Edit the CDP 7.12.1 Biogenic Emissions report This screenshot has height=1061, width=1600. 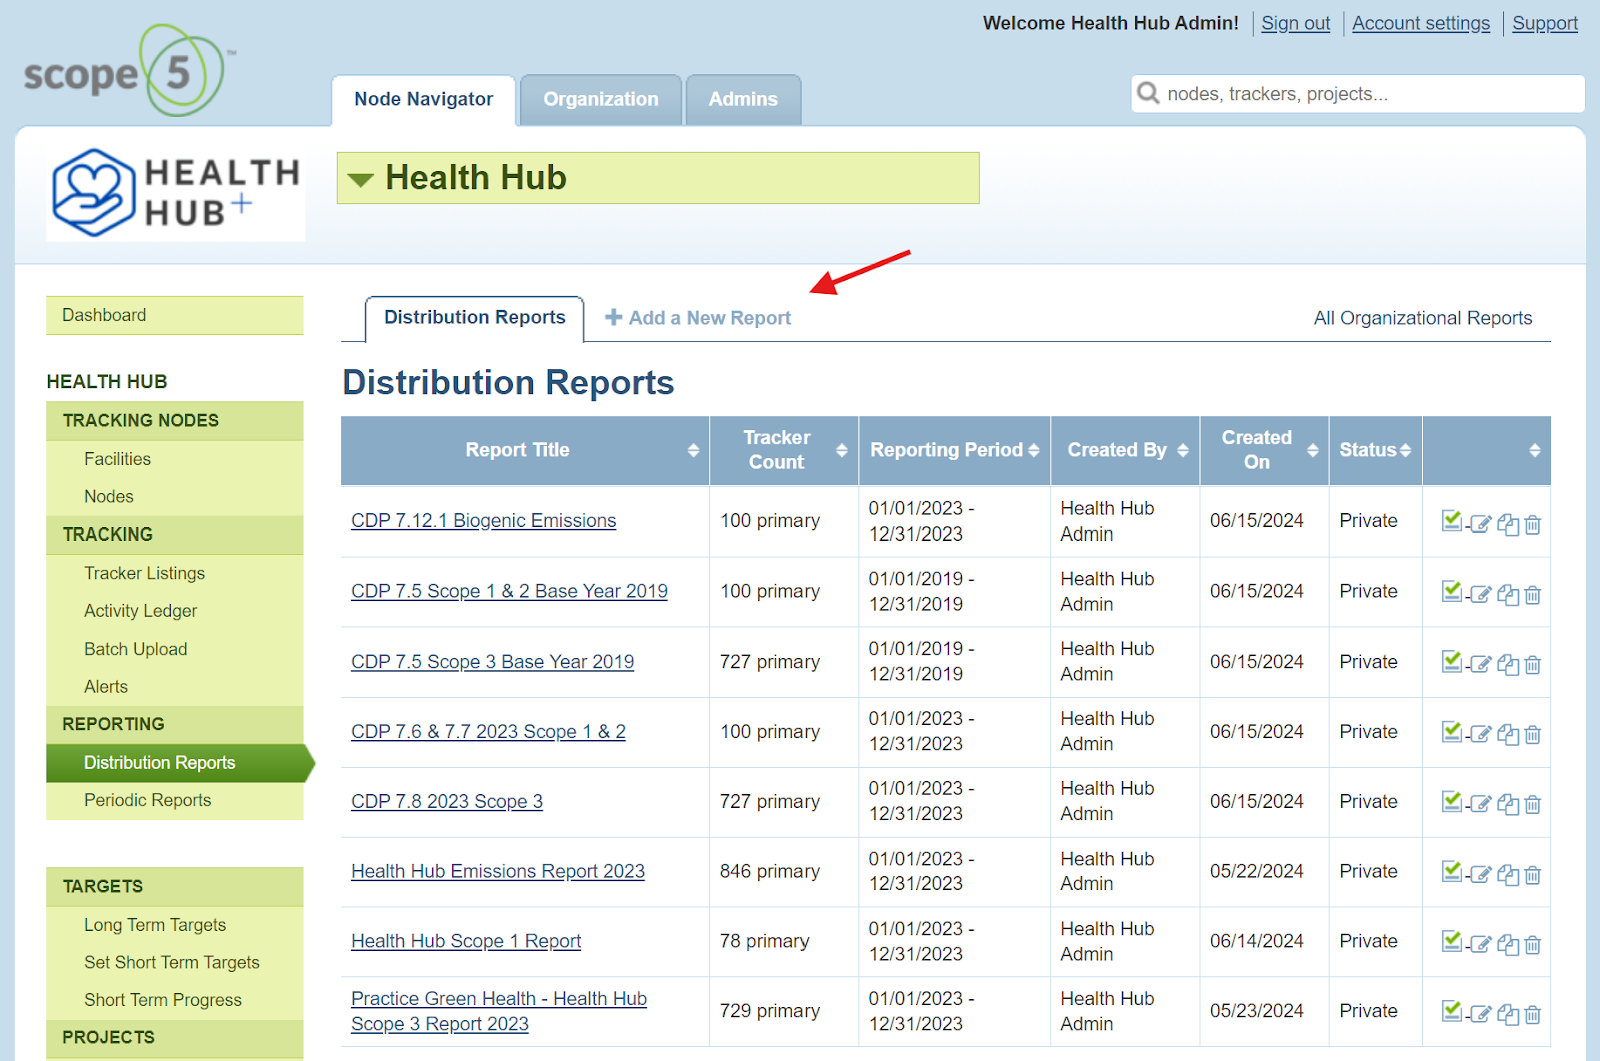pos(1480,524)
